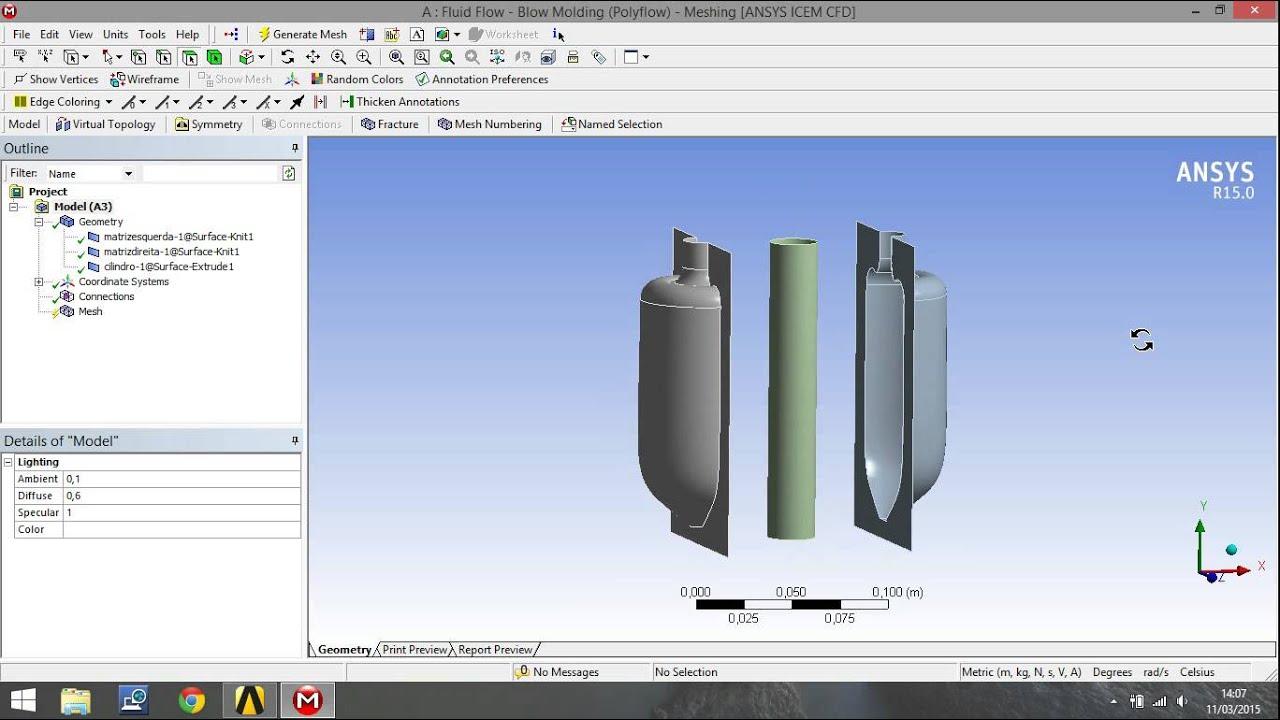
Task: Collapse the Geometry tree node
Action: (x=39, y=222)
